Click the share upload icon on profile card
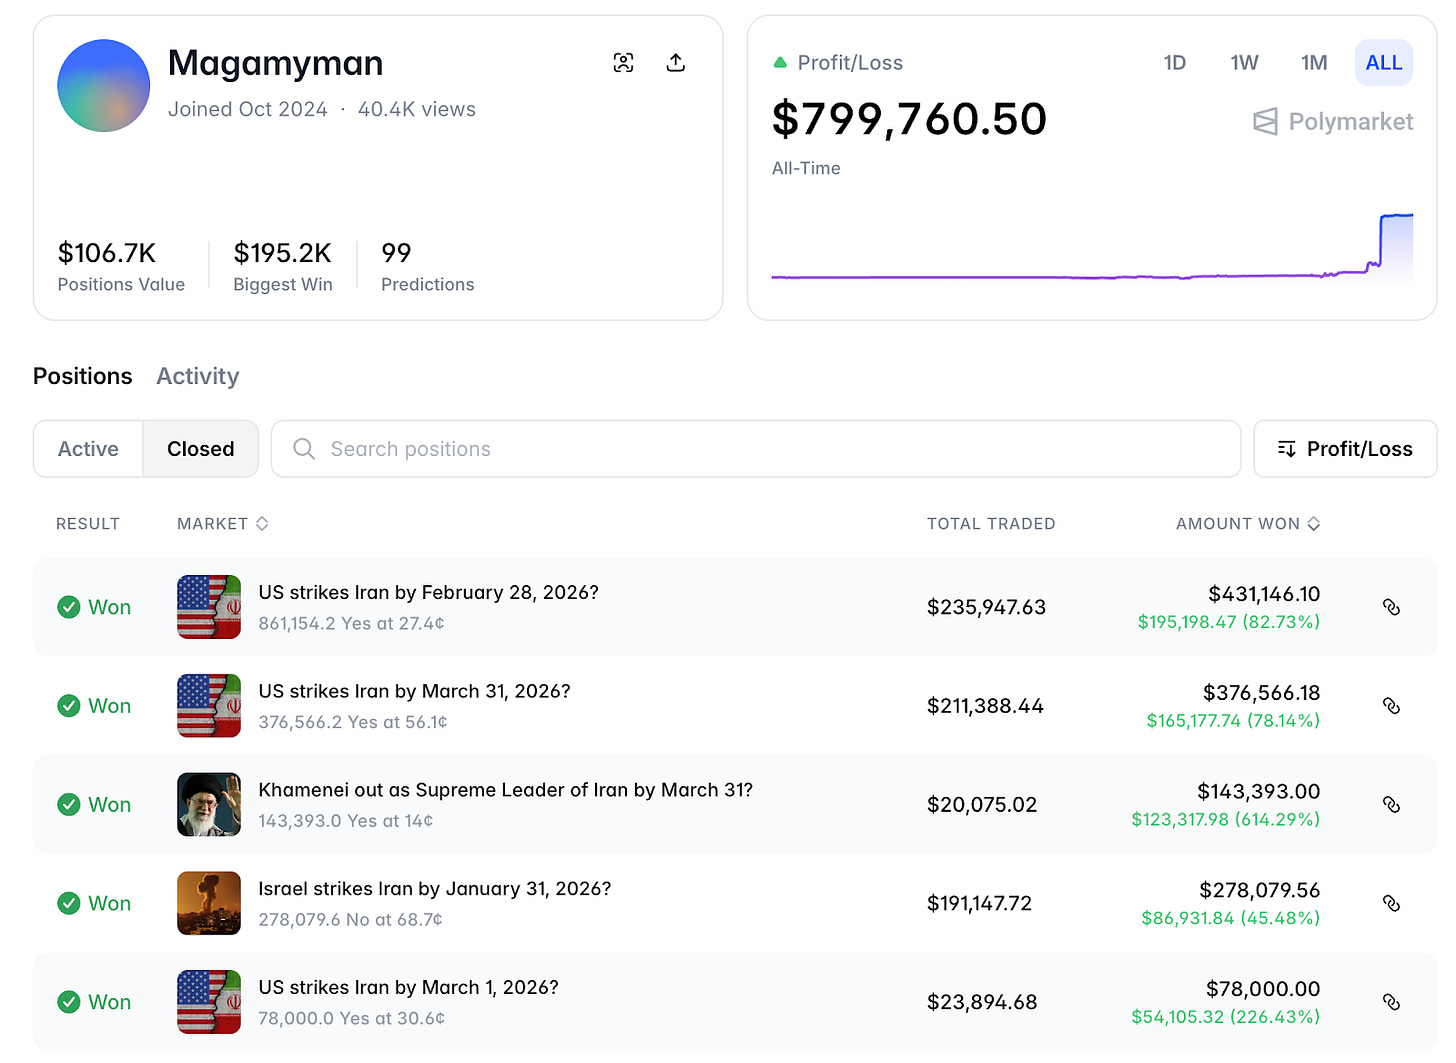 tap(676, 63)
